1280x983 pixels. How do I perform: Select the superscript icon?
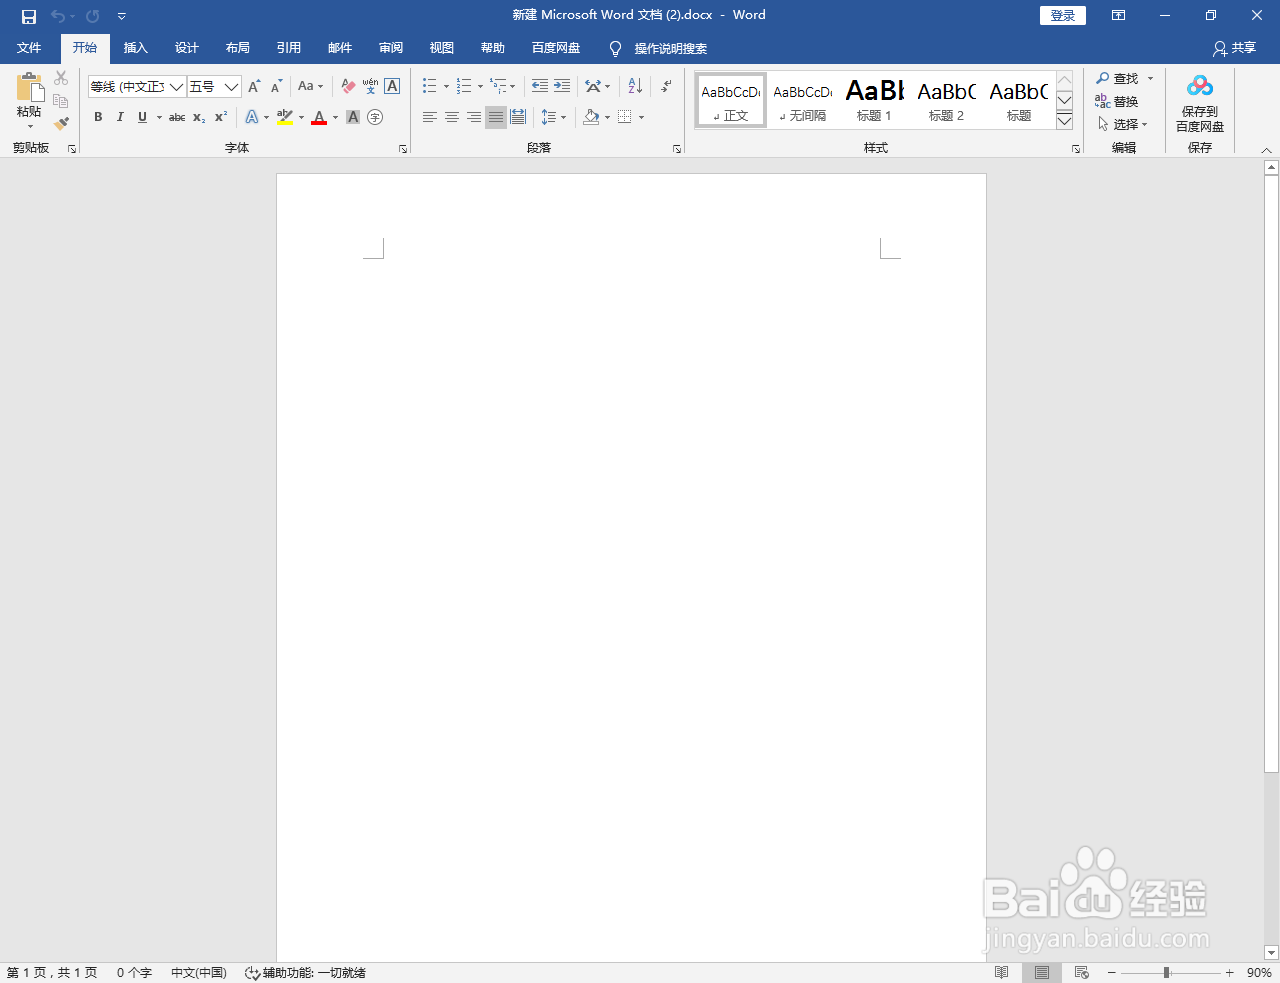coord(219,117)
